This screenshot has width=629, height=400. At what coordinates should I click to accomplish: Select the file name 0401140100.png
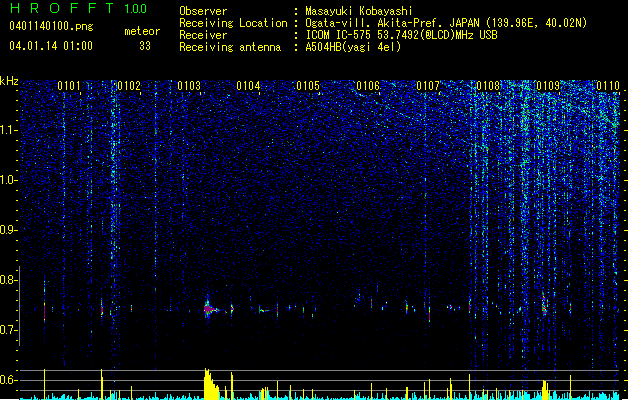click(51, 26)
